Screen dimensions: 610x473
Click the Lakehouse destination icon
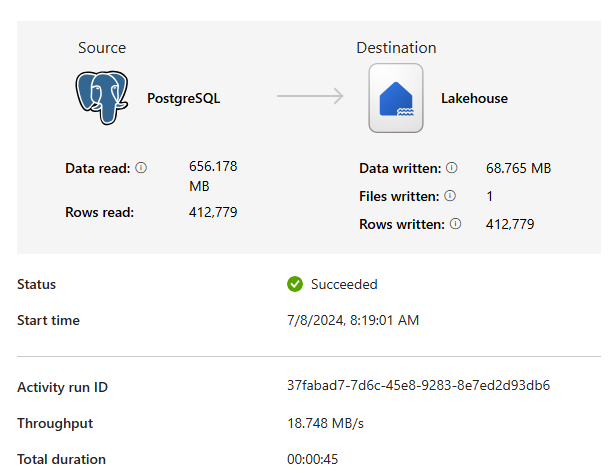point(396,98)
